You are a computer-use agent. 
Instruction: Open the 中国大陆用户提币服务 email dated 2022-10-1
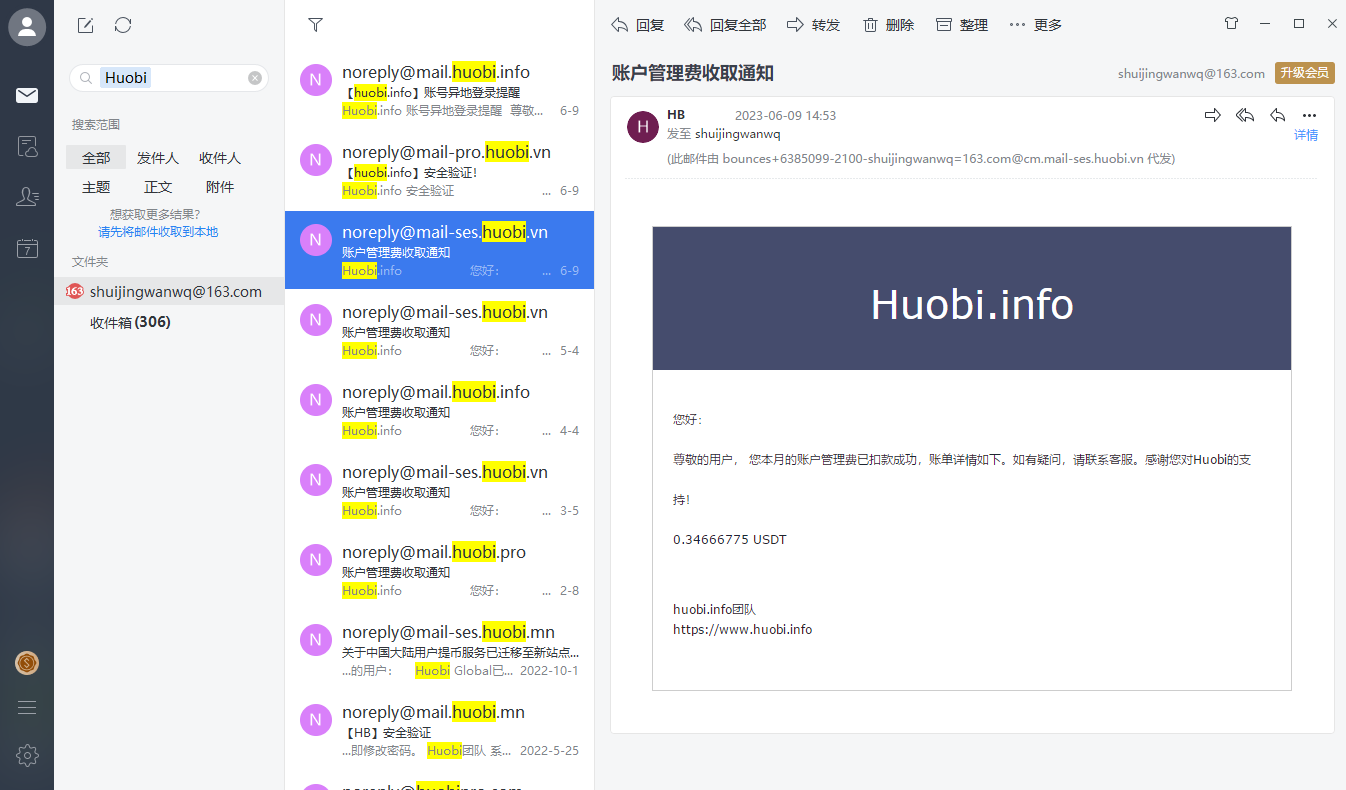point(439,651)
